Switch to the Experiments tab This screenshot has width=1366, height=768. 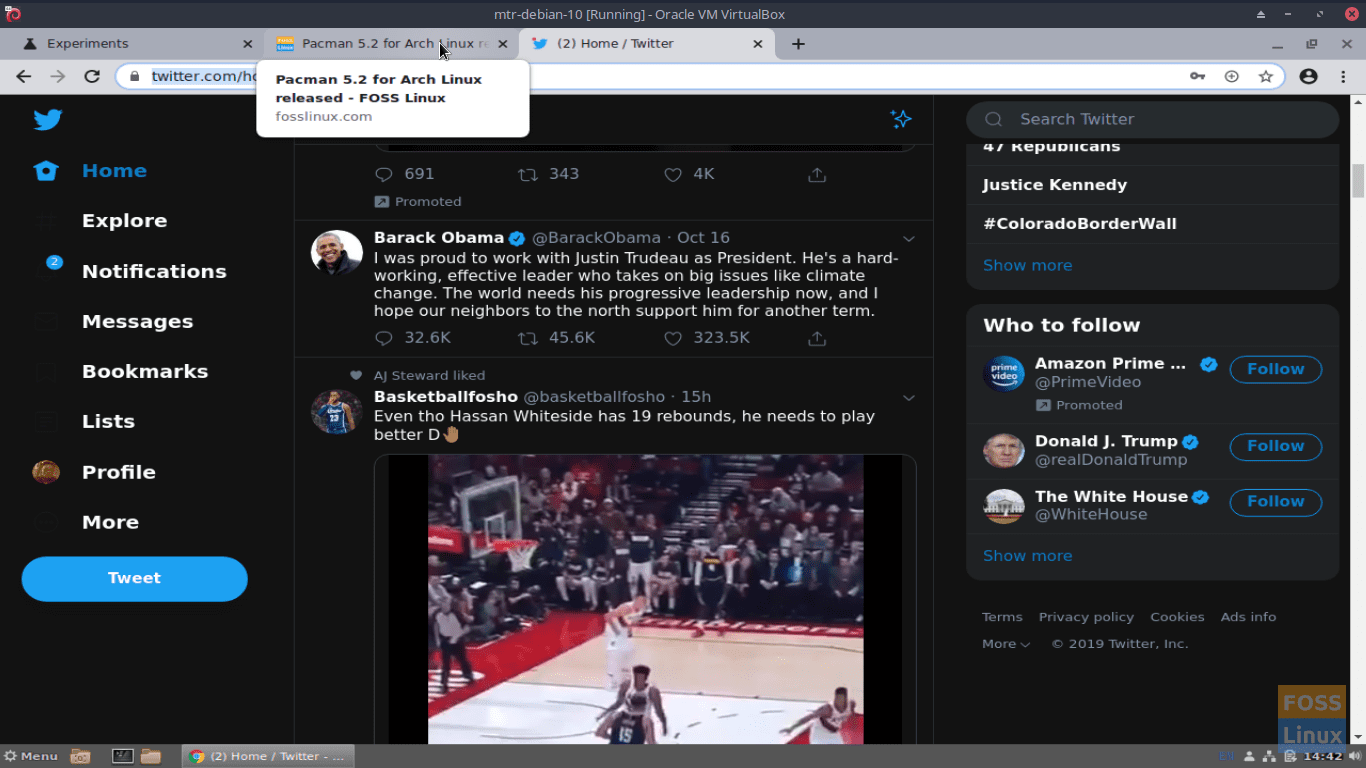click(140, 44)
